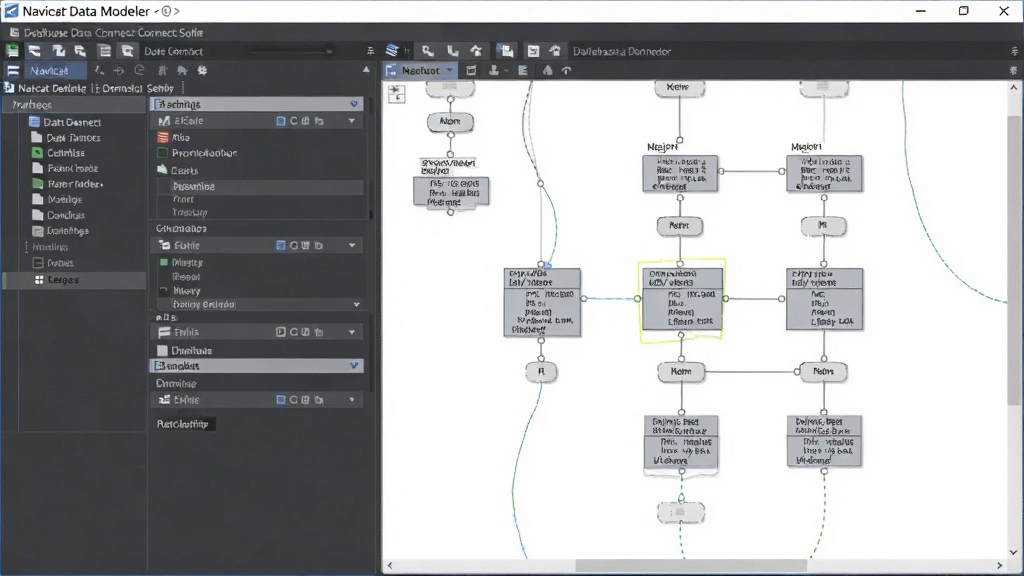The image size is (1024, 576).
Task: Click the horizontal scrollbar right arrow
Action: 1000,566
